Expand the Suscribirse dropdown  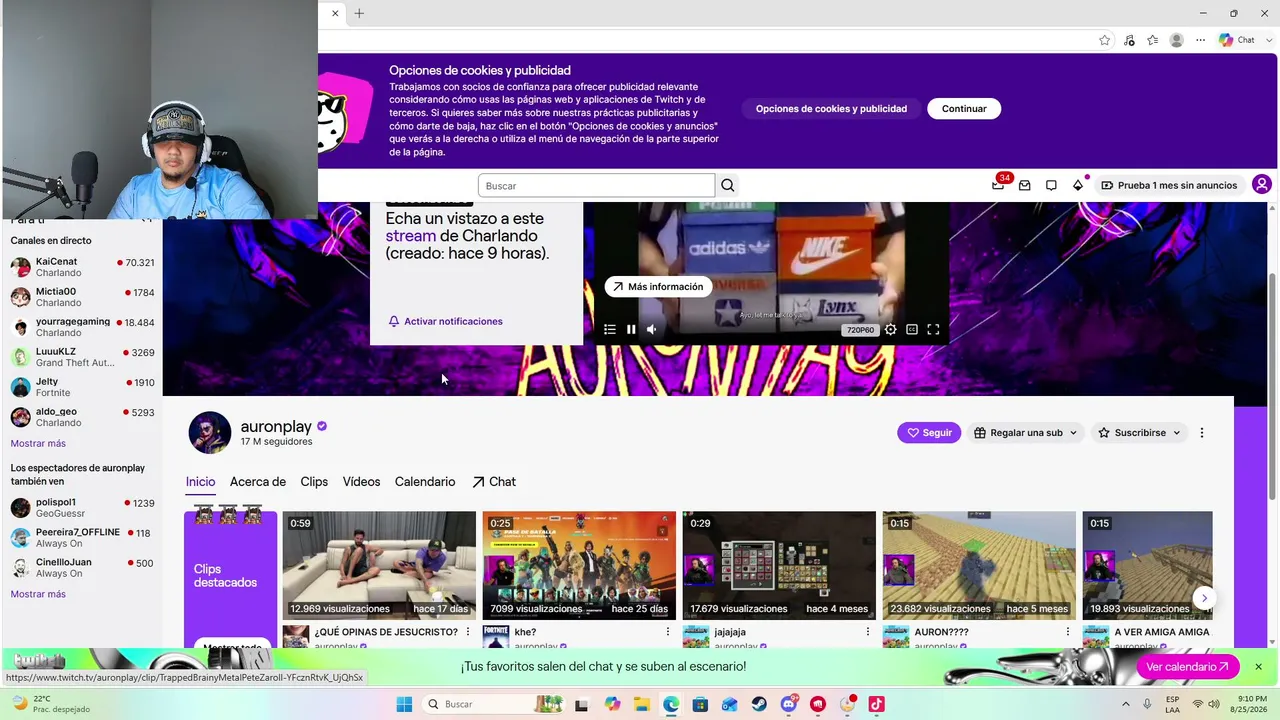1139,433
